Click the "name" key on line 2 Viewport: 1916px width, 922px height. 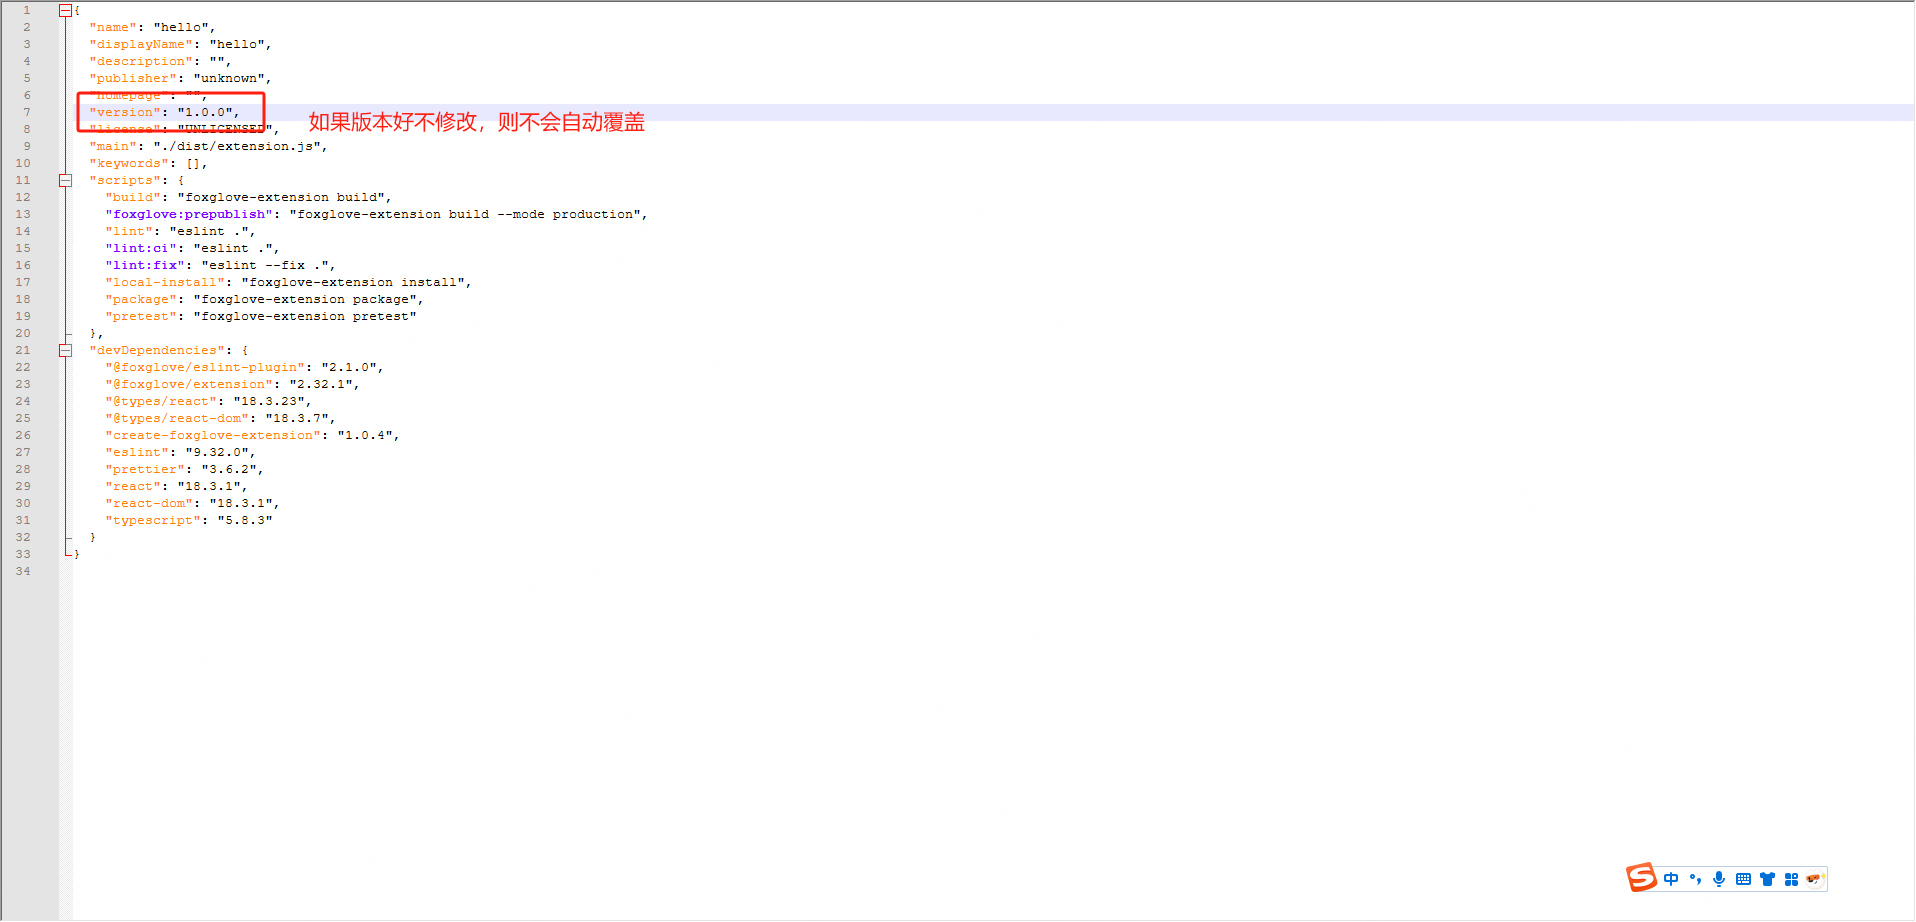[x=113, y=27]
